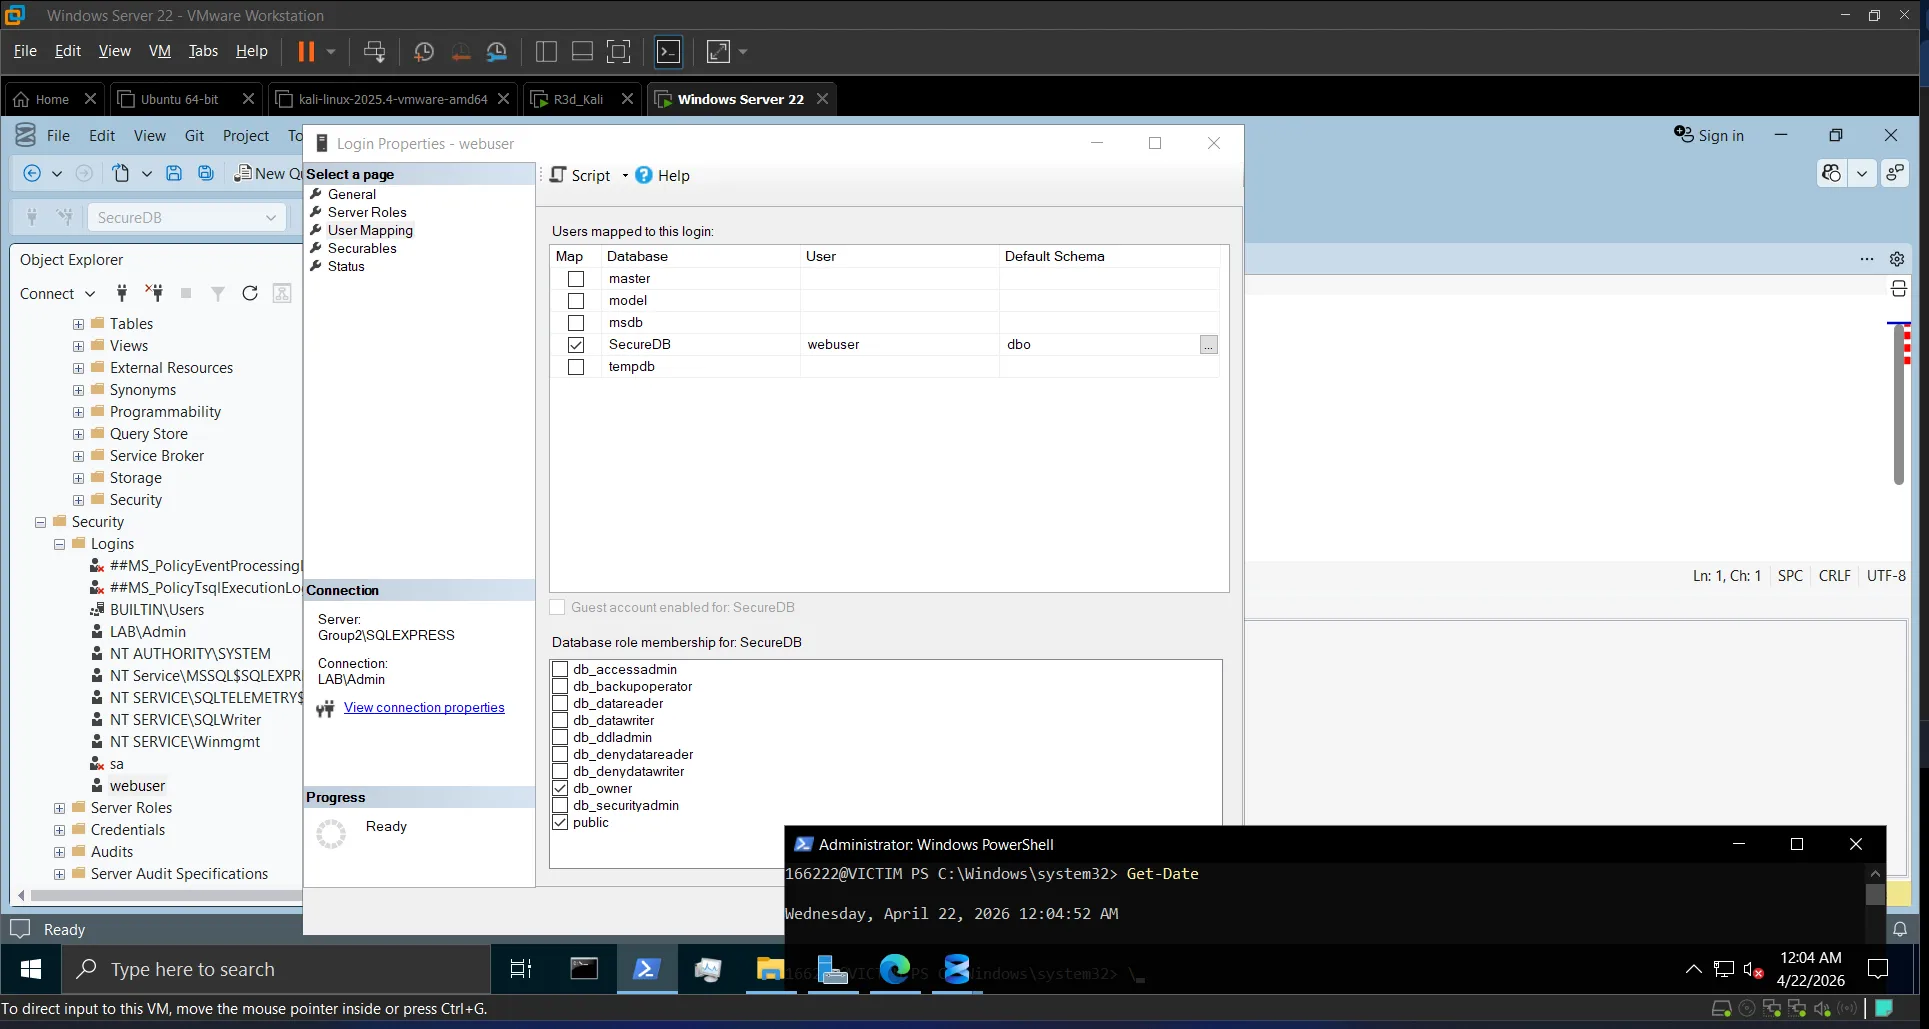Collapse the server-level Security node
1929x1029 pixels.
coord(40,522)
